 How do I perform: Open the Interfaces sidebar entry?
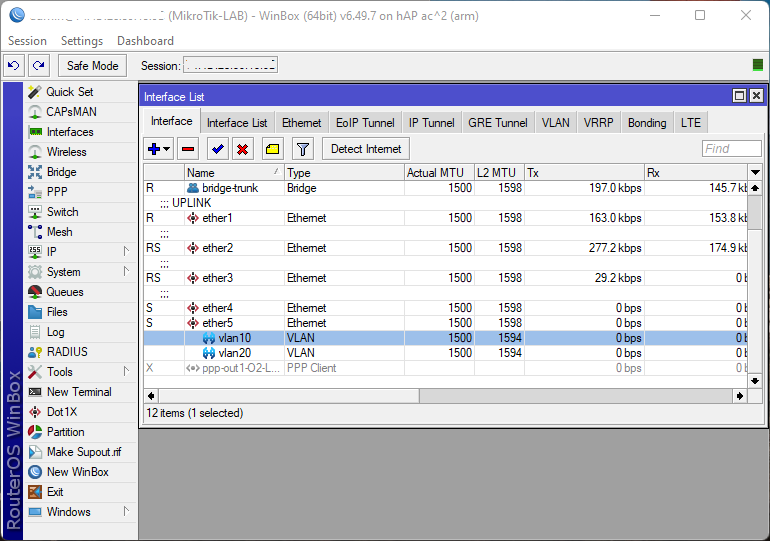pos(80,132)
